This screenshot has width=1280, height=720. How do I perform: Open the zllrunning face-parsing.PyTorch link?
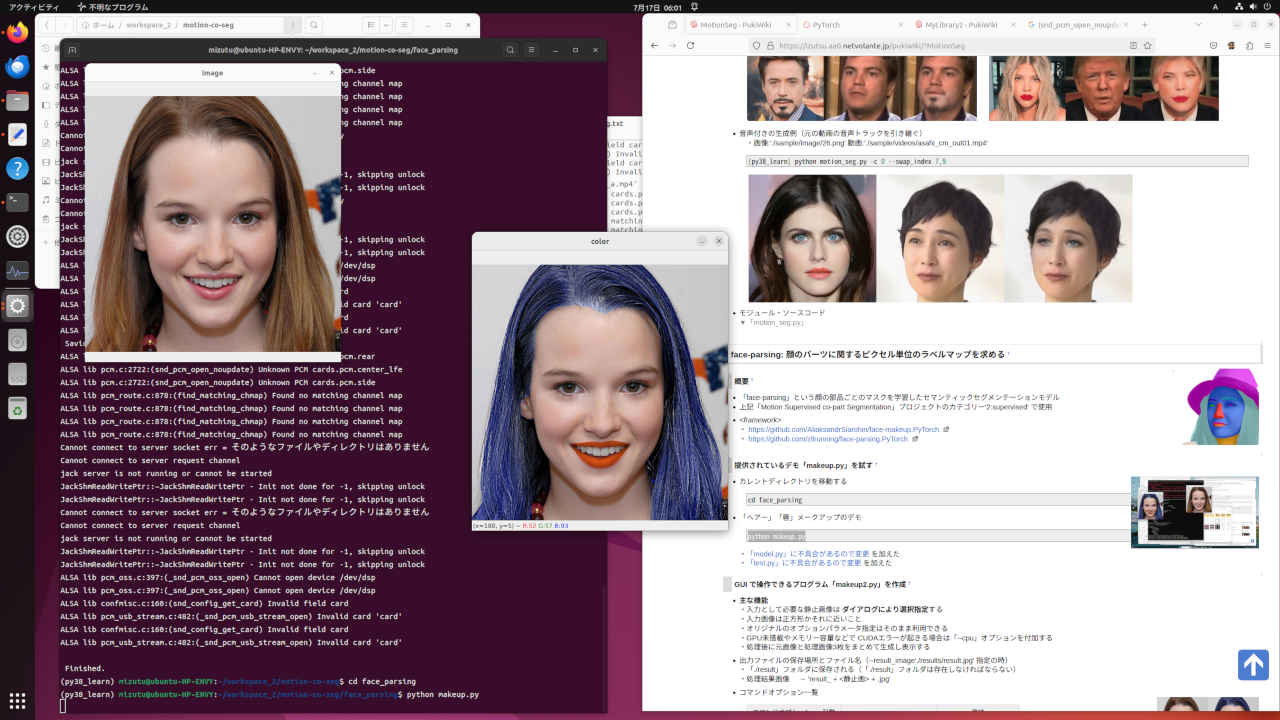pyautogui.click(x=827, y=439)
